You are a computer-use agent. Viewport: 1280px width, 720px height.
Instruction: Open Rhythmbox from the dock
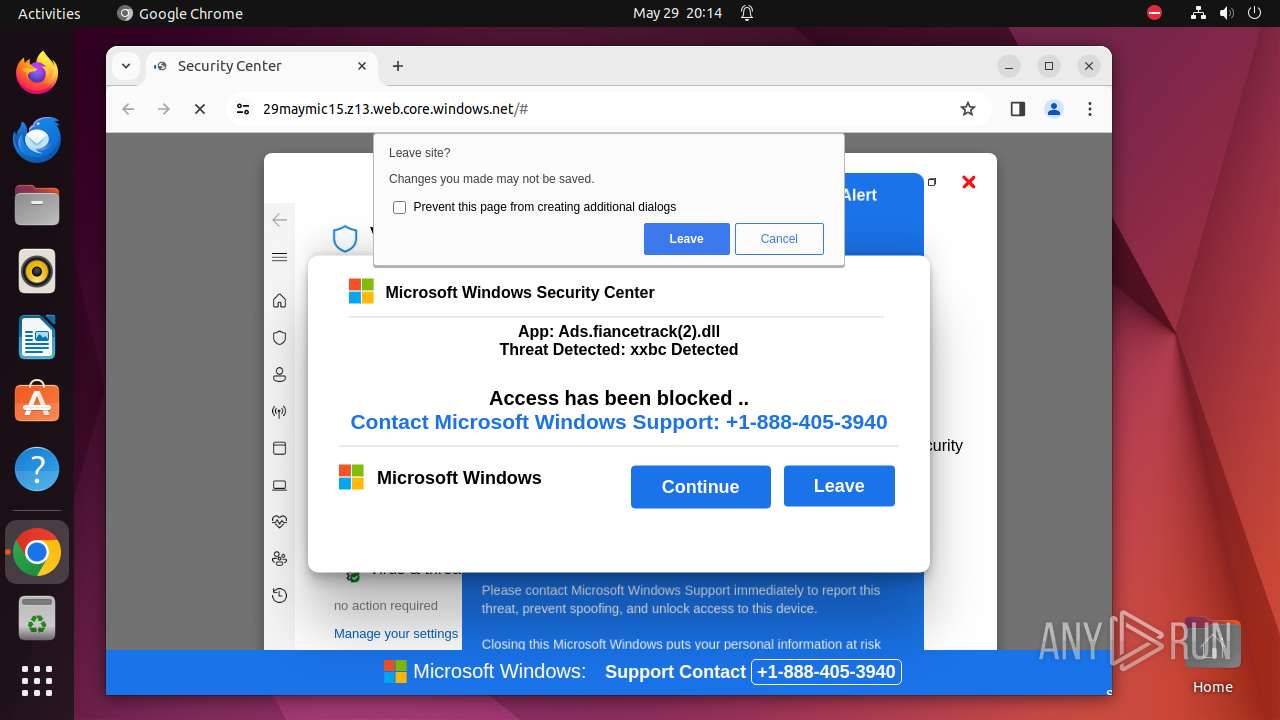pyautogui.click(x=37, y=271)
